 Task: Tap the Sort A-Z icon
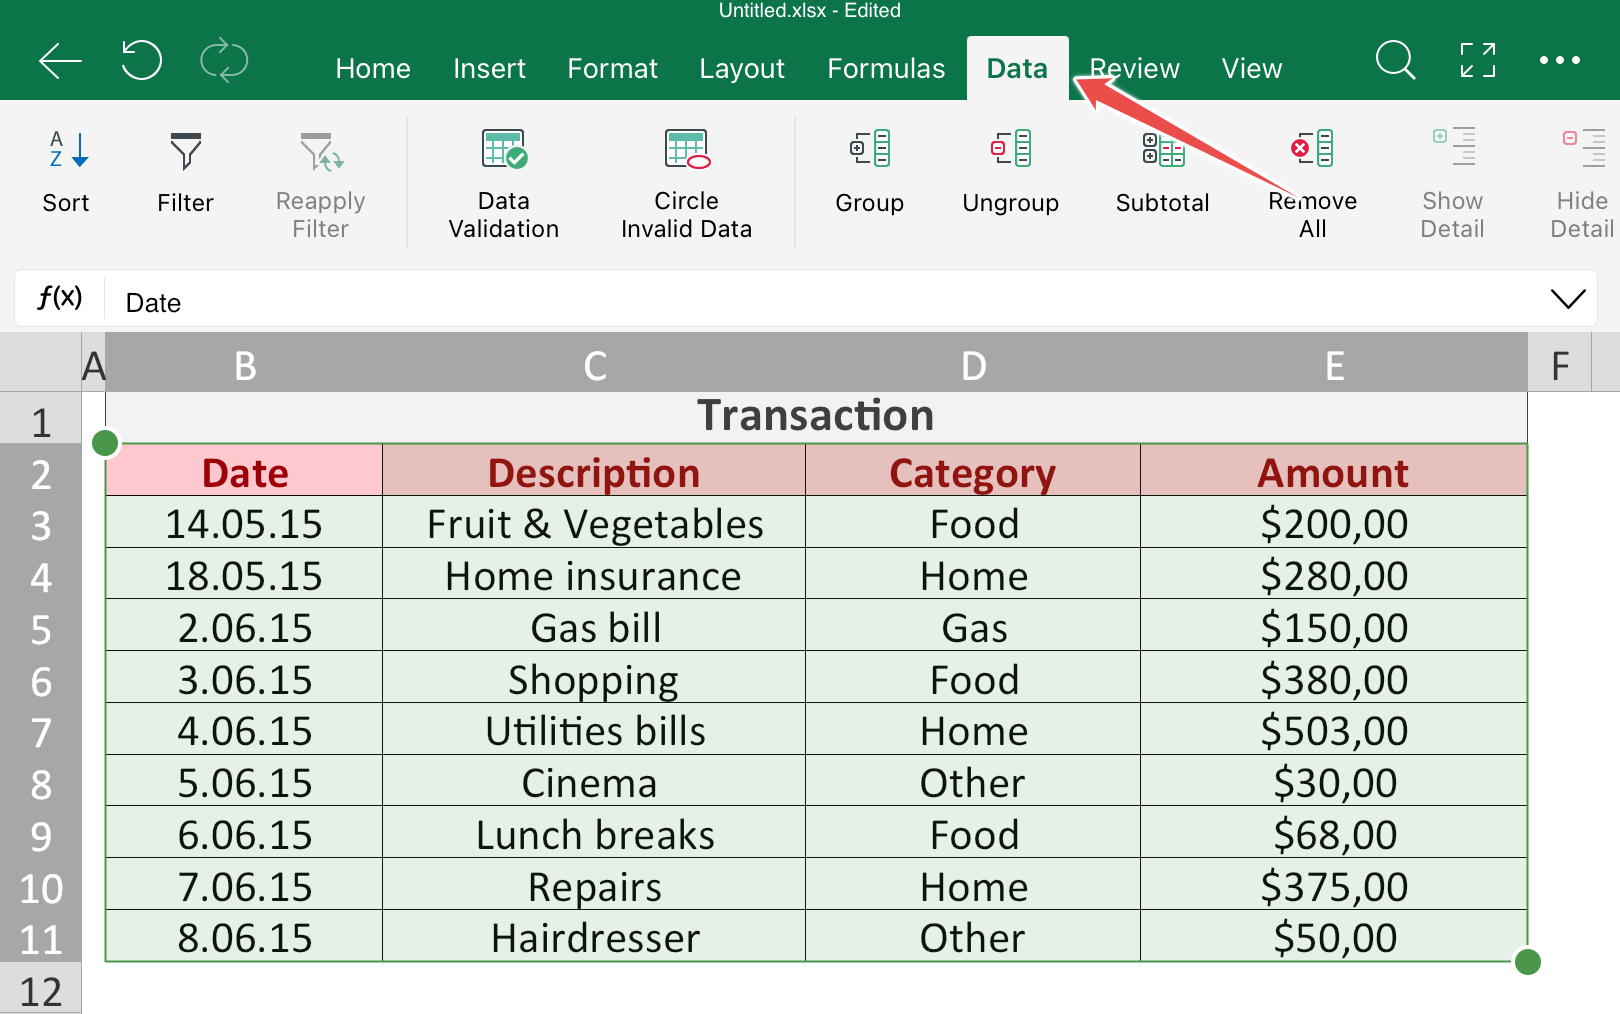click(x=67, y=152)
